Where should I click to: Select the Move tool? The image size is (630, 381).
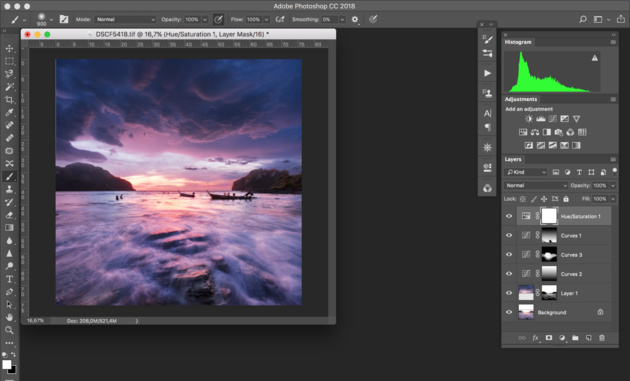[9, 48]
